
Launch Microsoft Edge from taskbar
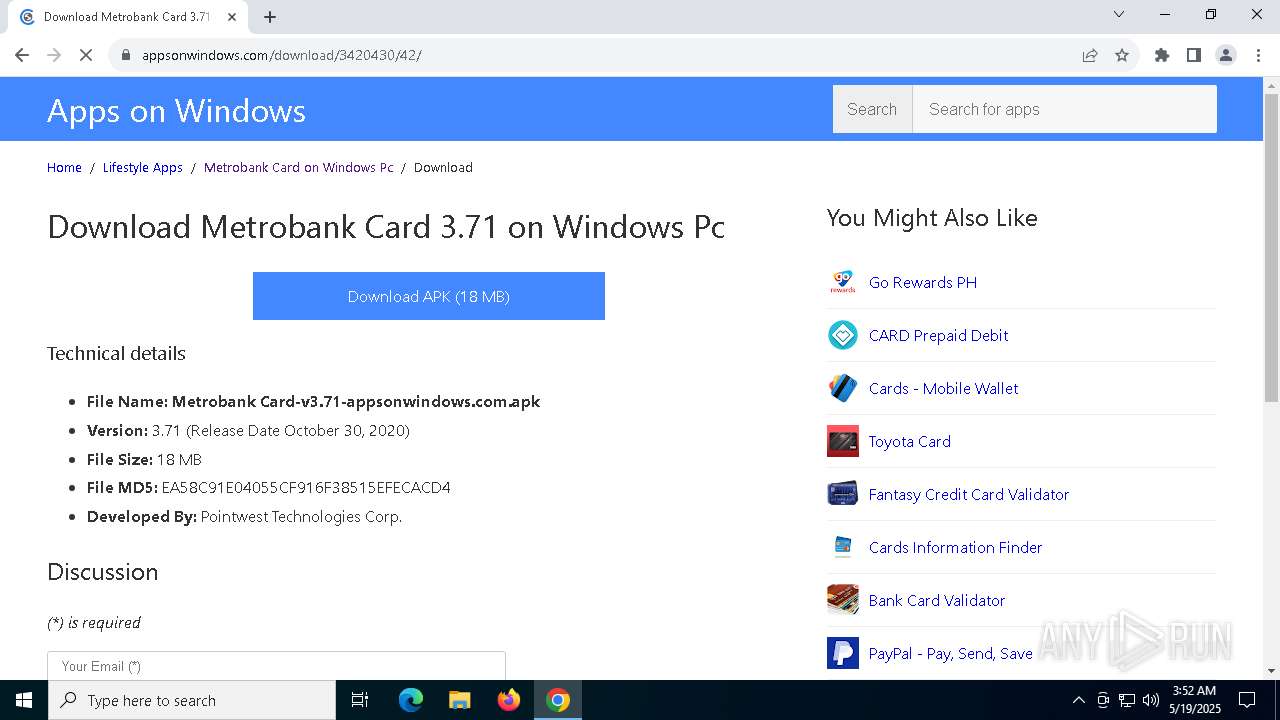(x=411, y=700)
